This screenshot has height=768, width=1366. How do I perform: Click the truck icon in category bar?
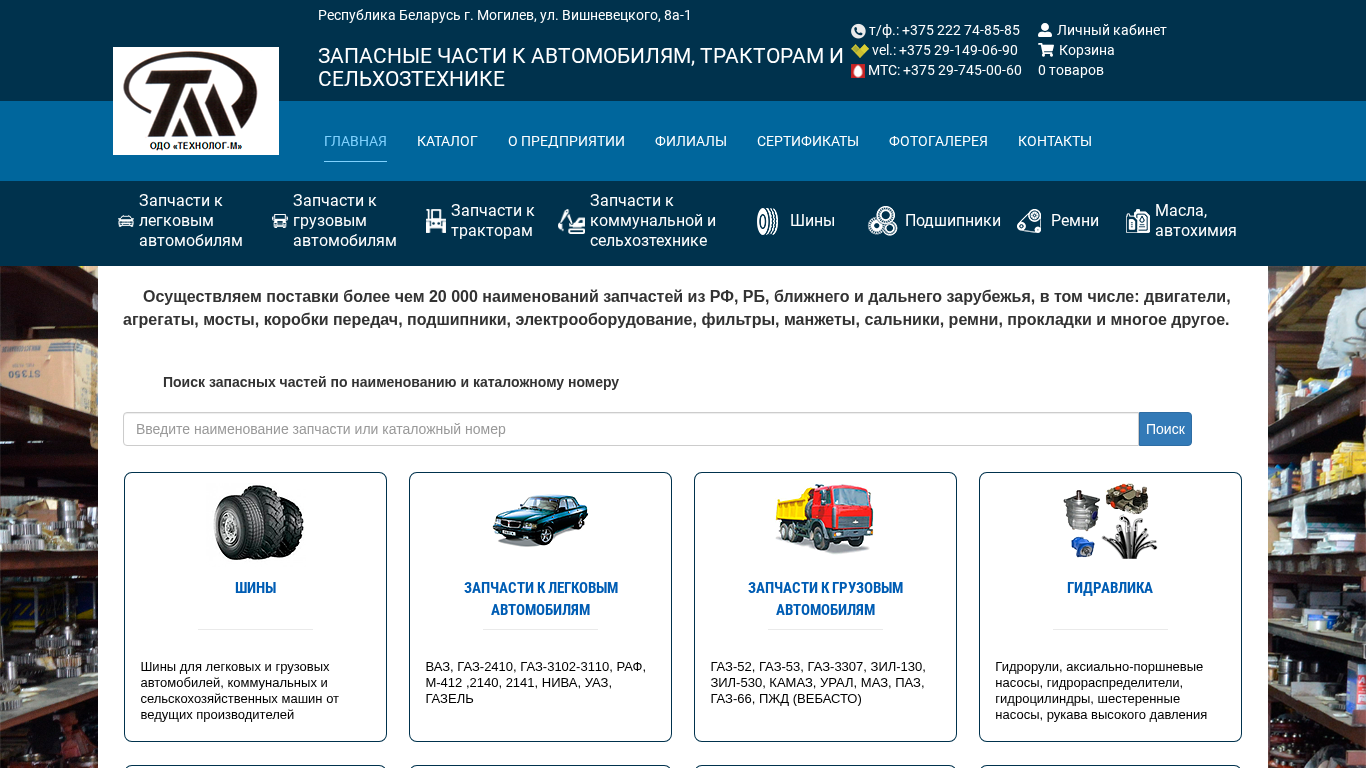(280, 221)
